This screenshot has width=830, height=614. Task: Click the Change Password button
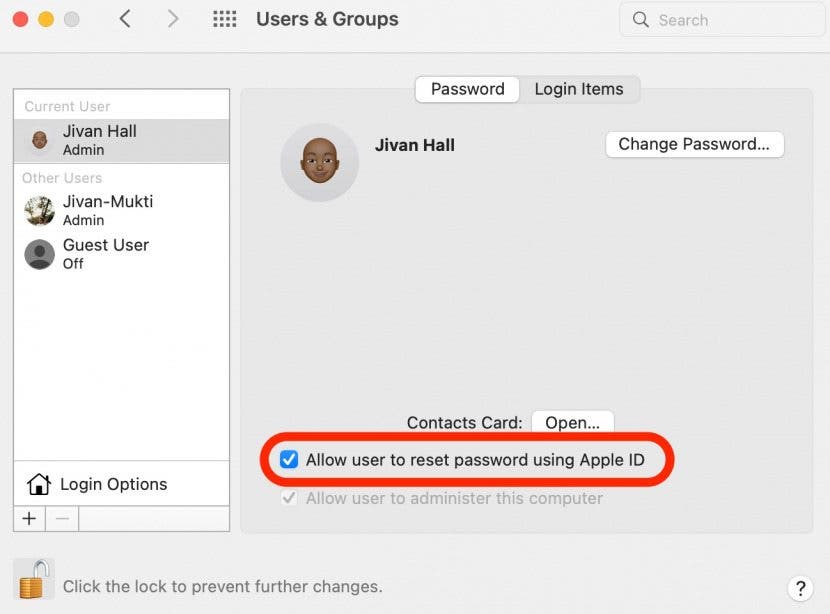[694, 144]
